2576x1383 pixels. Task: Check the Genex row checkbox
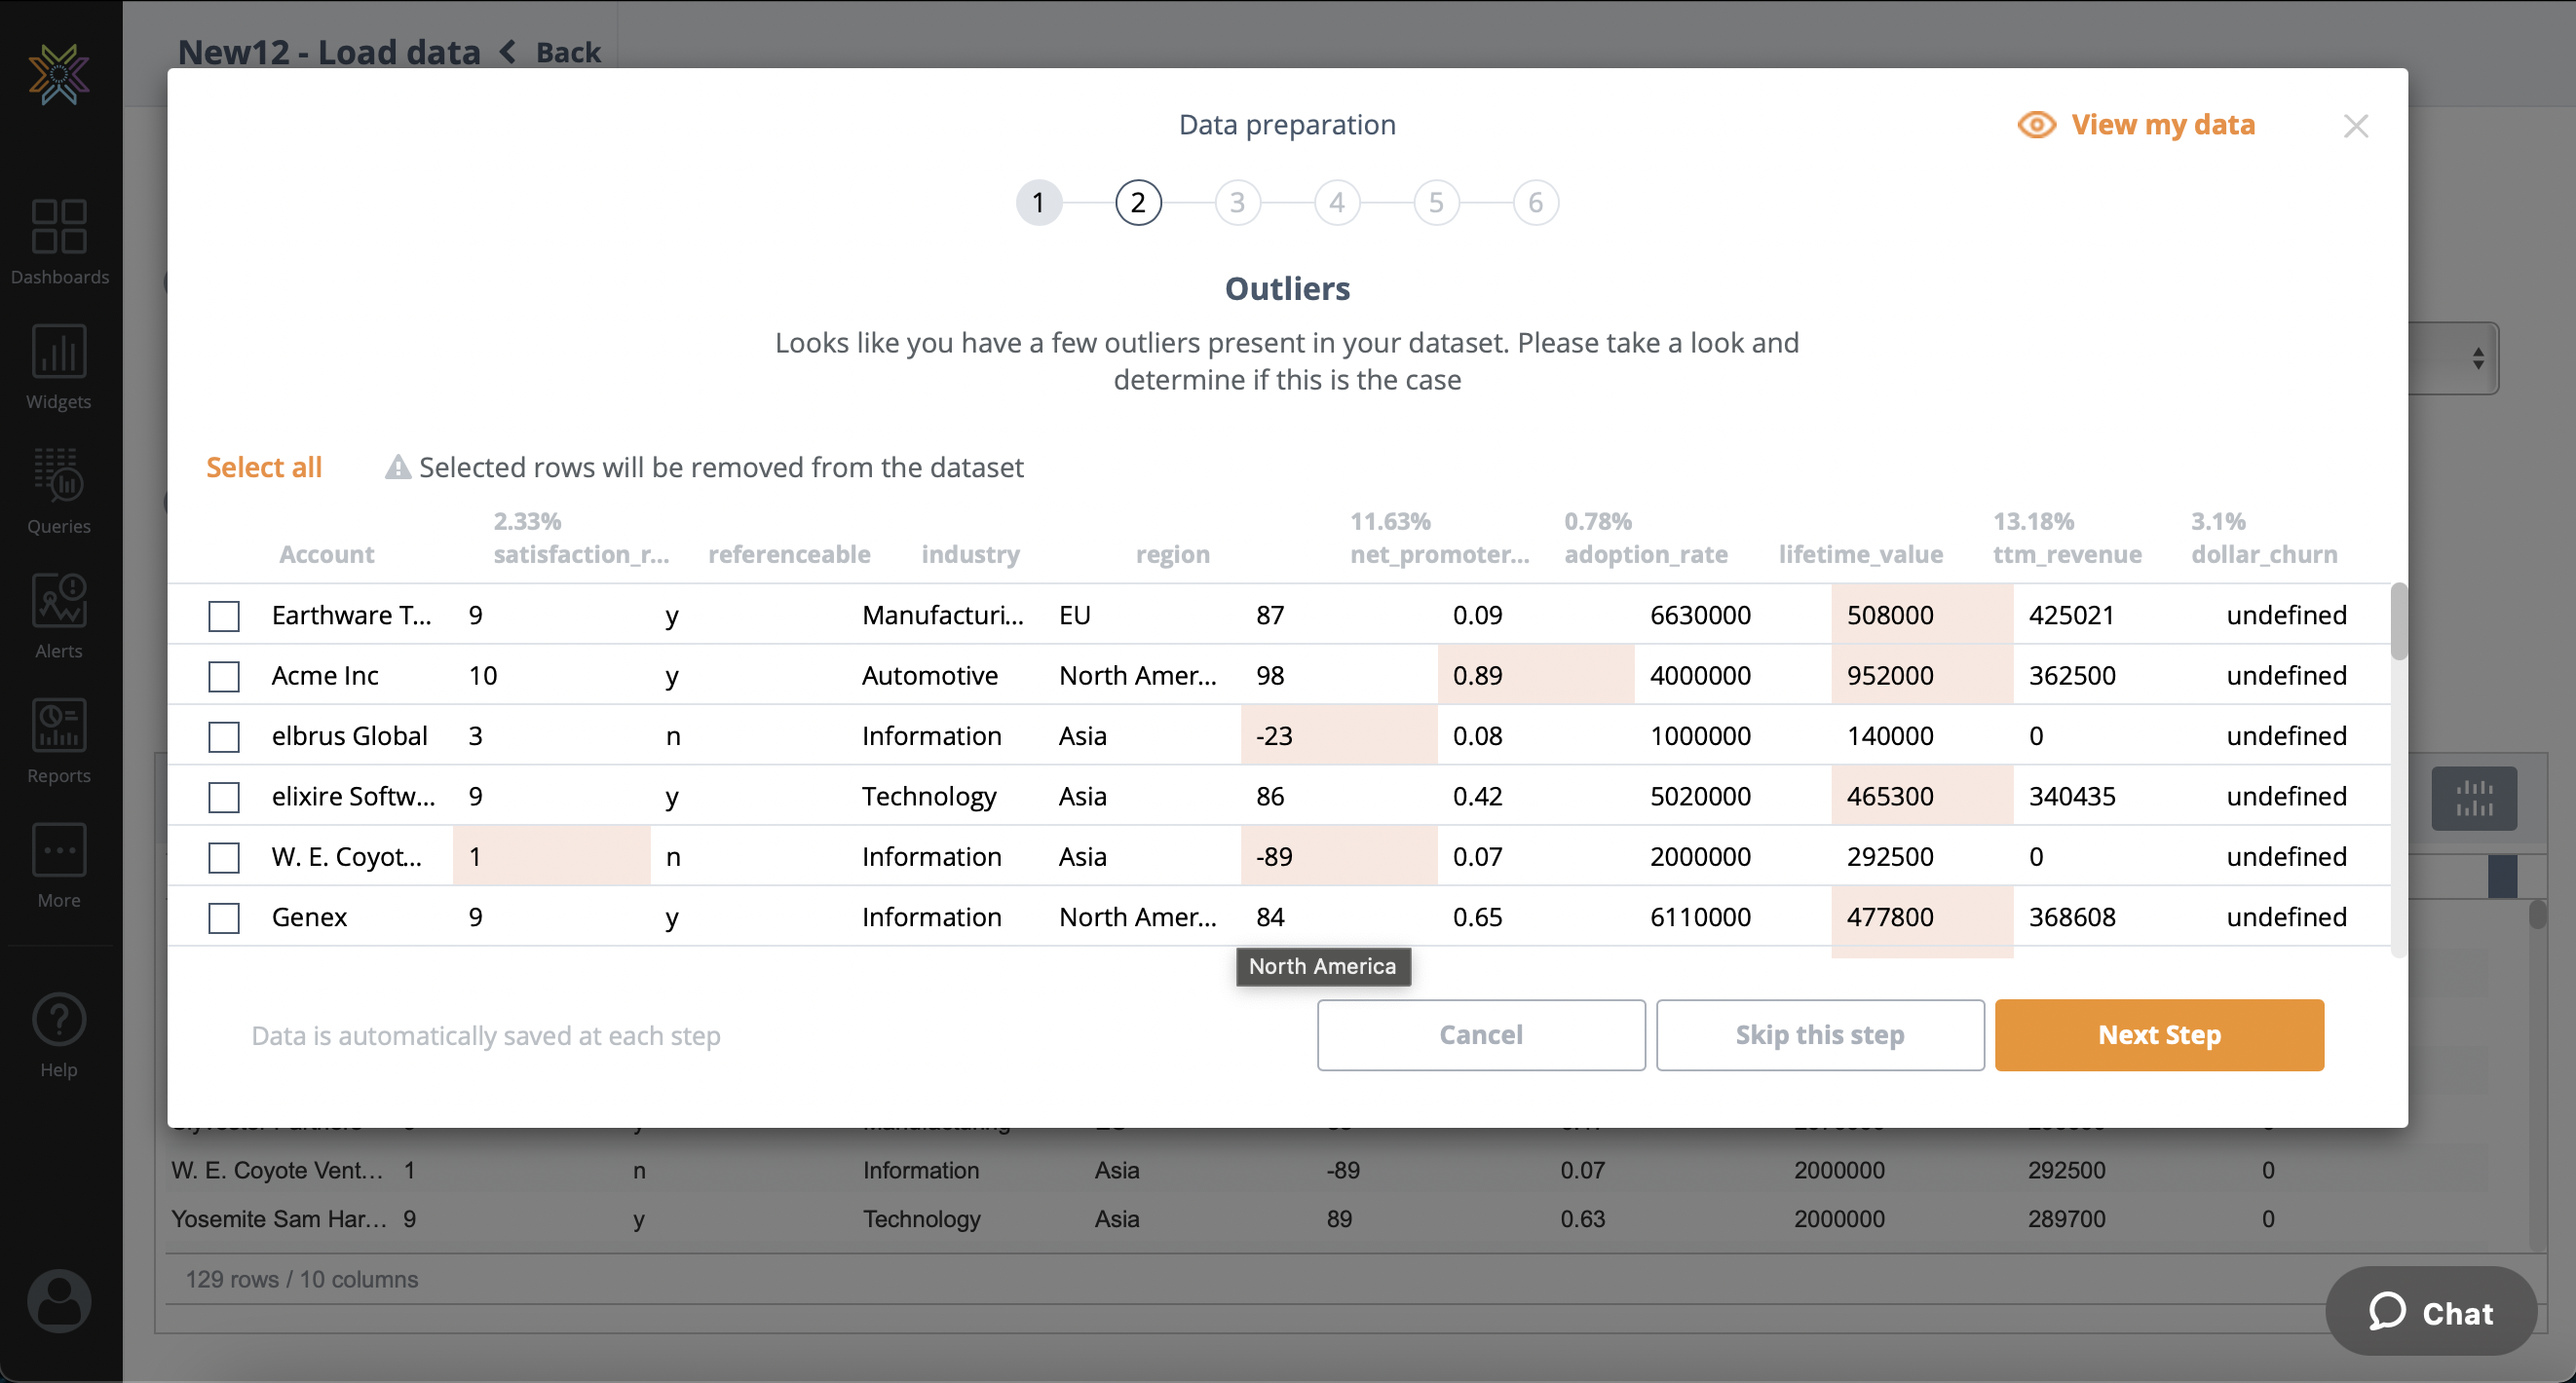(224, 917)
